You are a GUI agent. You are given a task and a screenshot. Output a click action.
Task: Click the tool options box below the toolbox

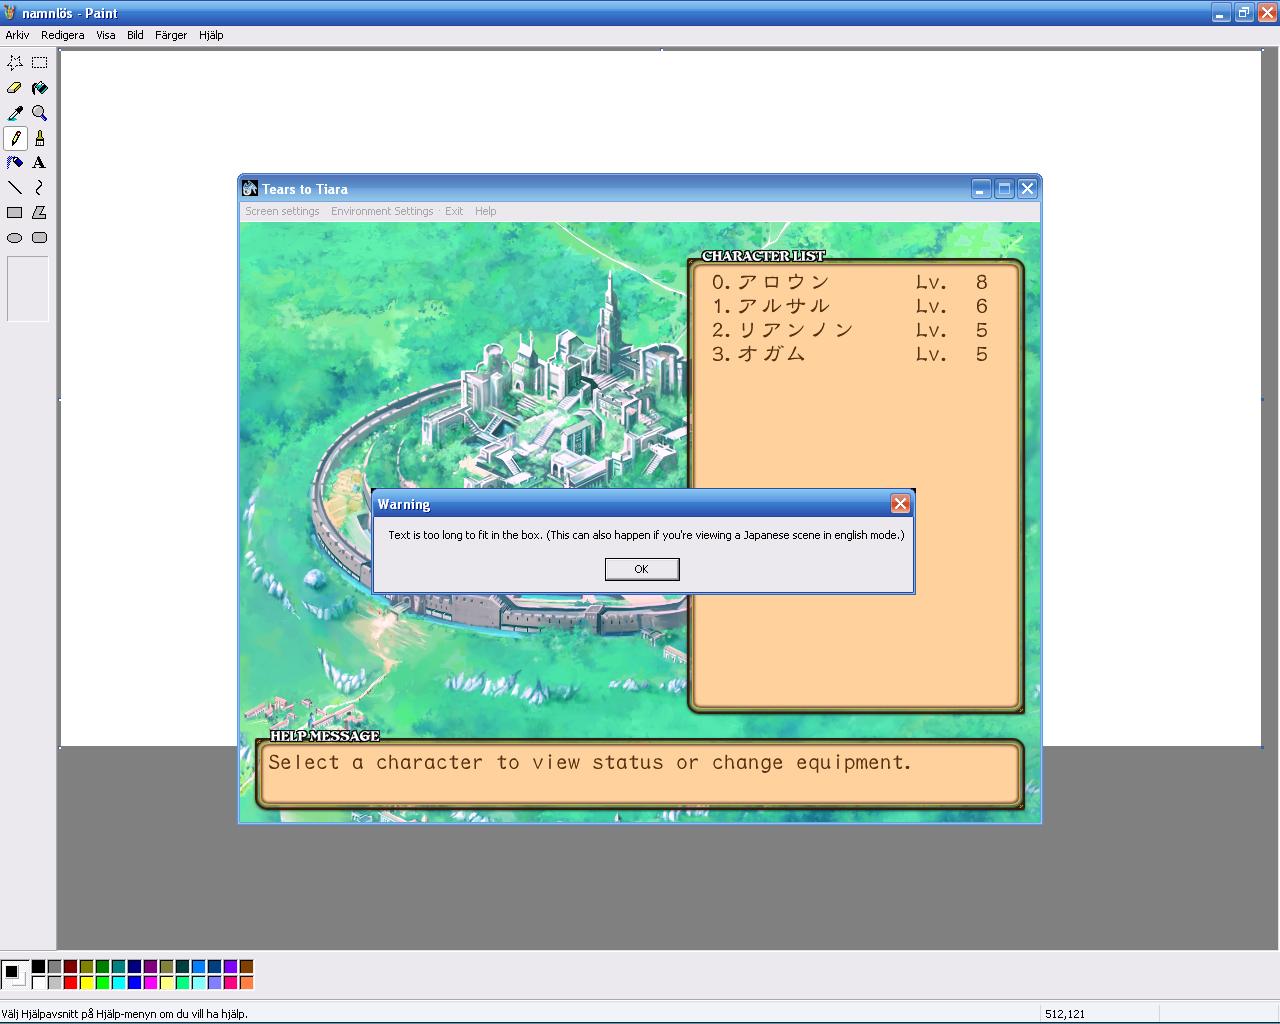[x=28, y=289]
